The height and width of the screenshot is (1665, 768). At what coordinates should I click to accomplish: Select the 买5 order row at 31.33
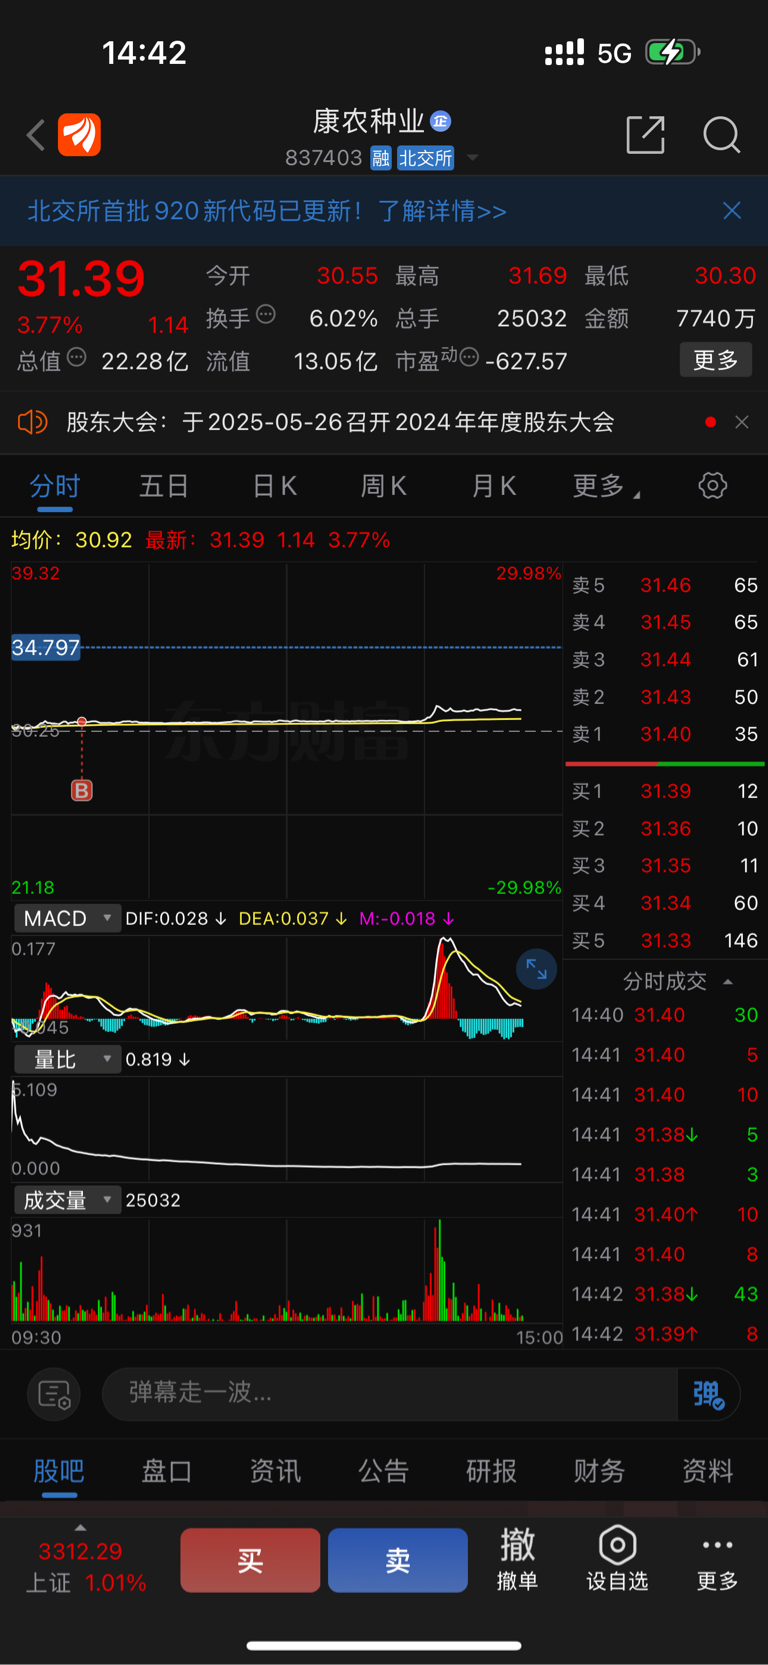(x=665, y=940)
